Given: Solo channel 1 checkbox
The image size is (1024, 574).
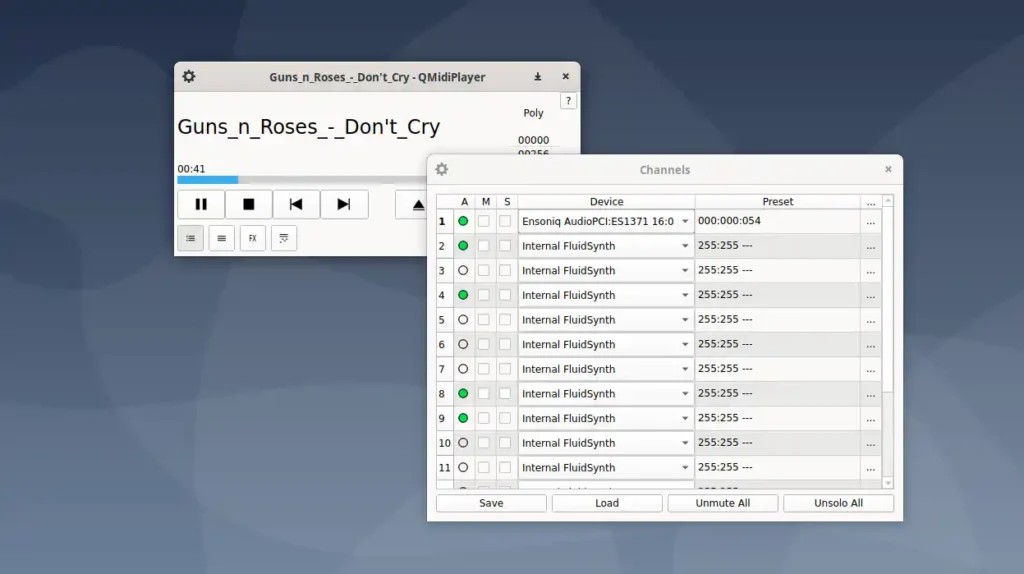Looking at the screenshot, I should (505, 221).
